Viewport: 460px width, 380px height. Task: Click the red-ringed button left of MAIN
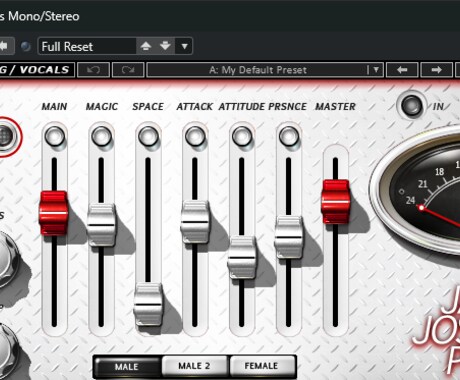point(7,137)
